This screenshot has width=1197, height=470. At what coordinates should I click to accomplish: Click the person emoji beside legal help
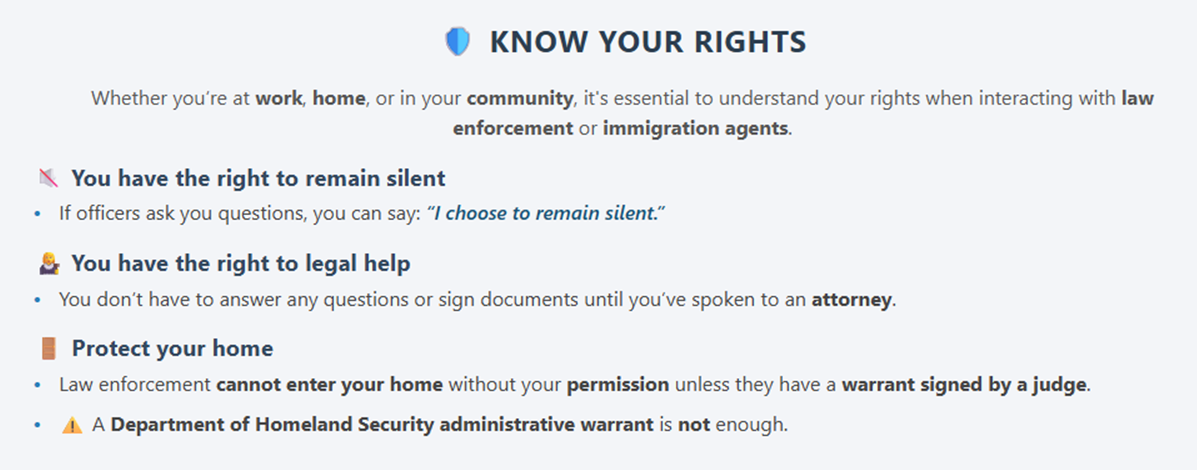point(48,264)
